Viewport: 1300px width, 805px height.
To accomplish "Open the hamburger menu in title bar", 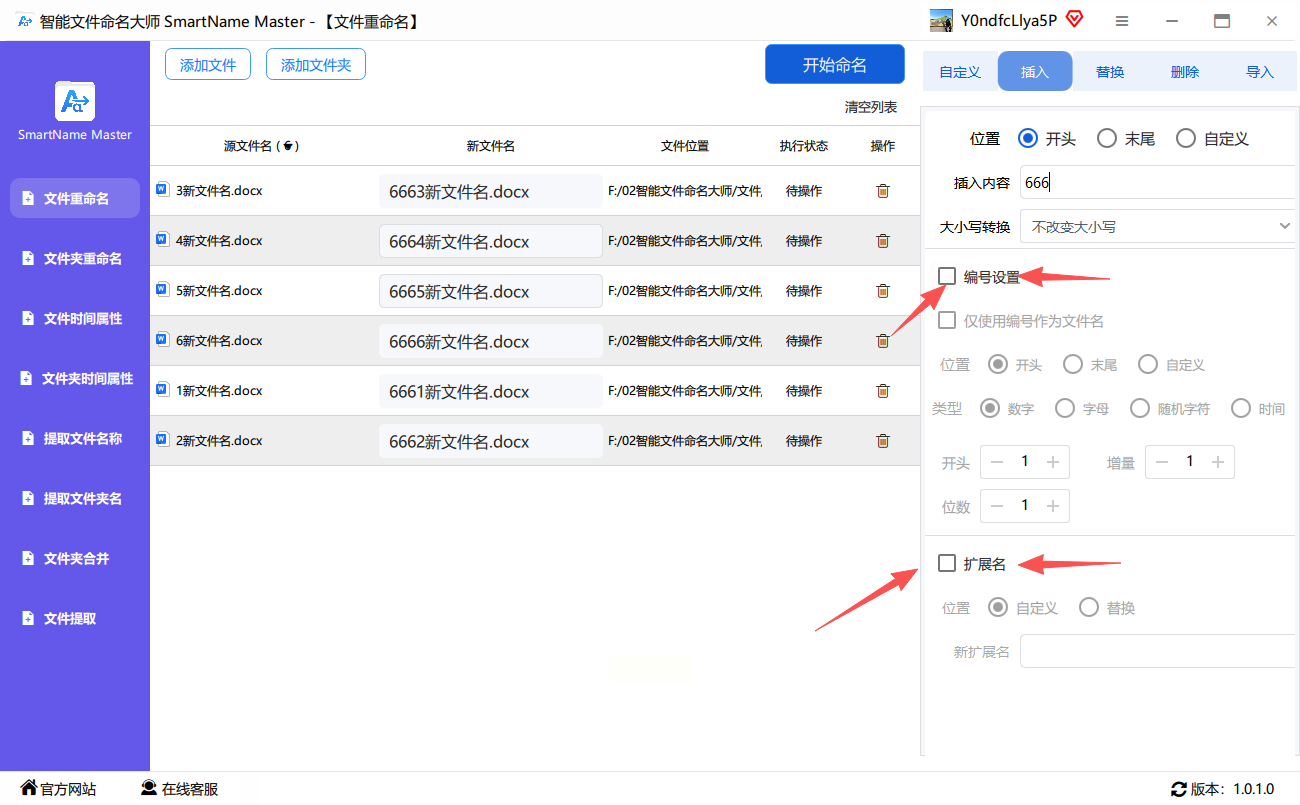I will [x=1122, y=21].
